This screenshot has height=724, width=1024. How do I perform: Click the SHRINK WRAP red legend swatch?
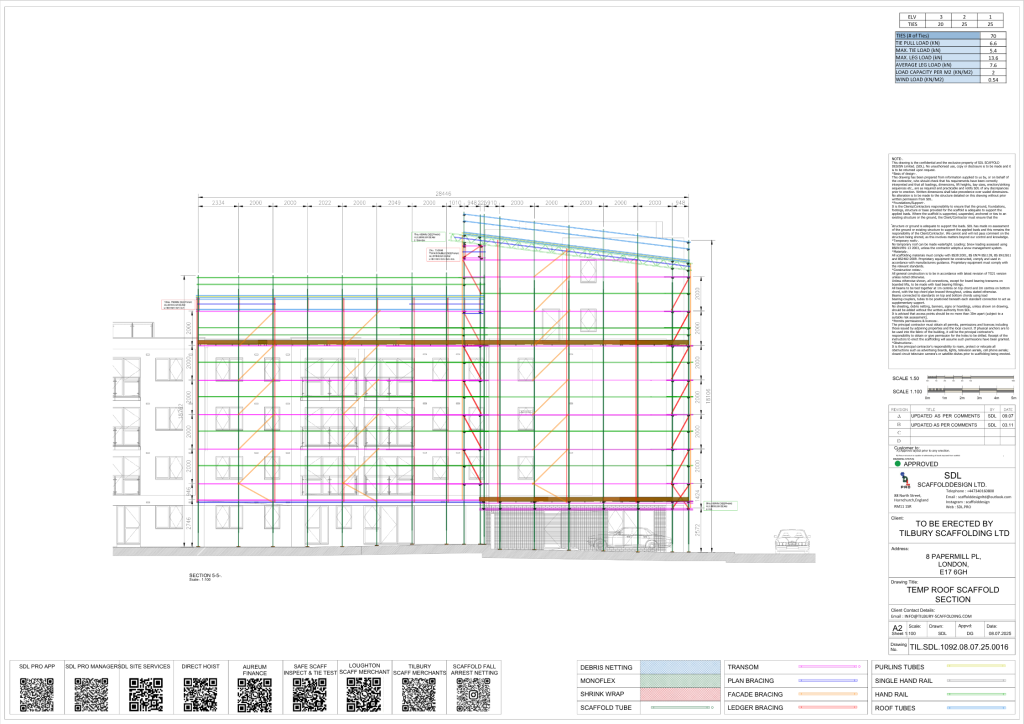[679, 694]
